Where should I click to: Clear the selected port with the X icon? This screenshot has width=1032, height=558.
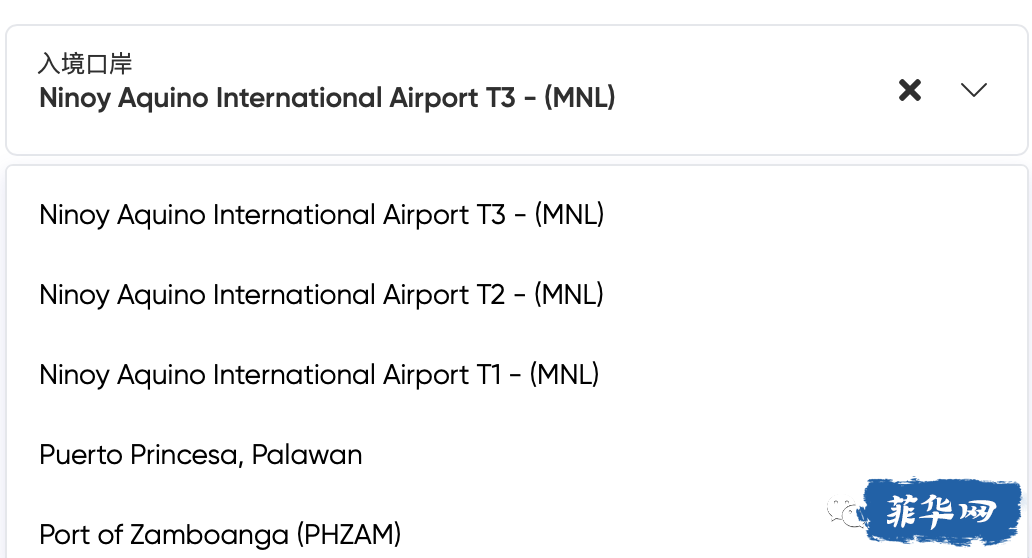(910, 89)
